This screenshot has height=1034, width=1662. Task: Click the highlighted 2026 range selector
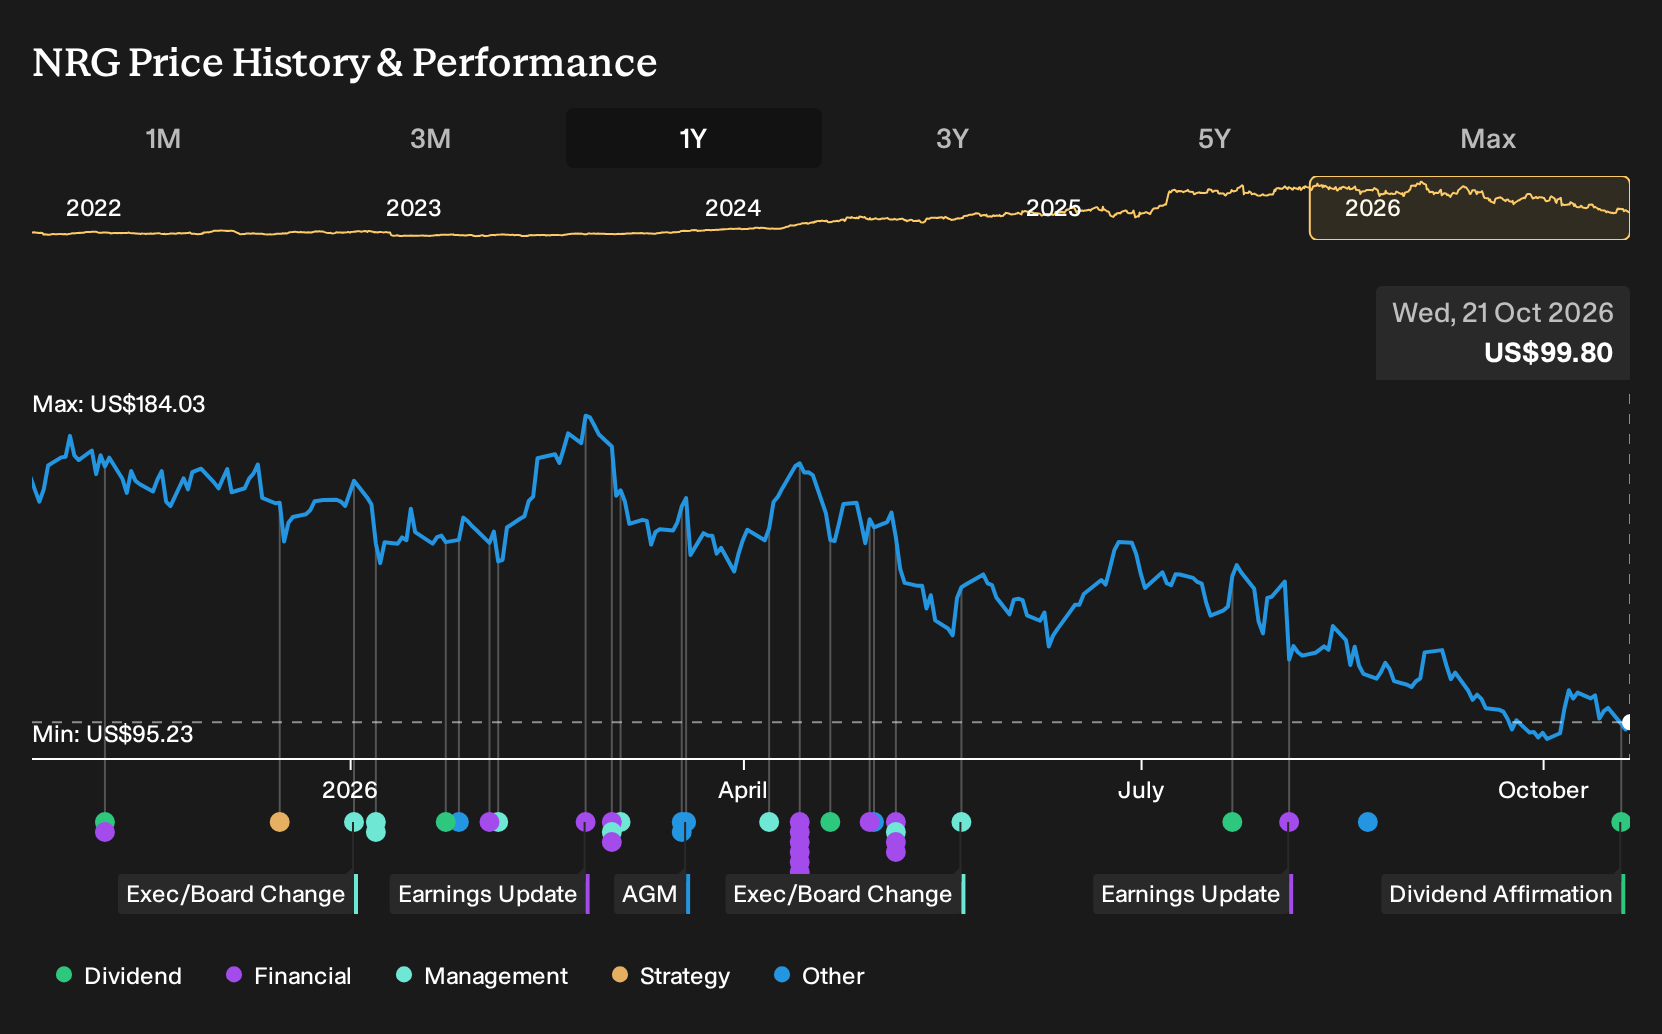(x=1469, y=208)
